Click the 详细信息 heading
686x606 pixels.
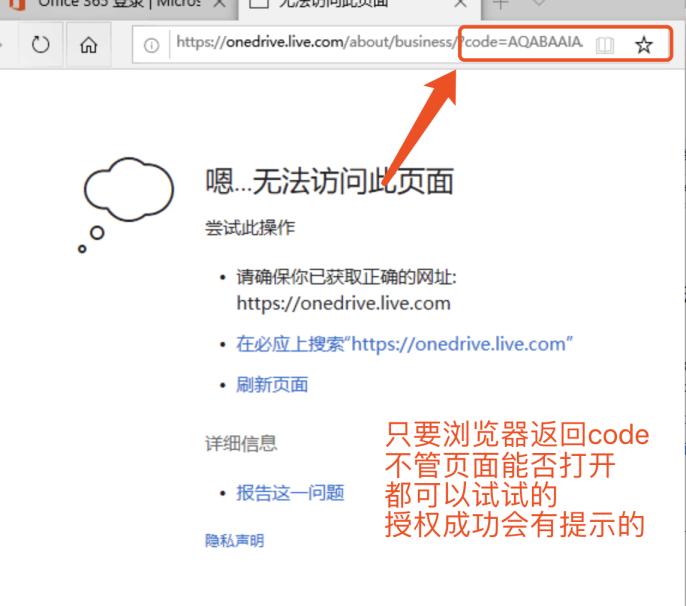click(x=241, y=443)
